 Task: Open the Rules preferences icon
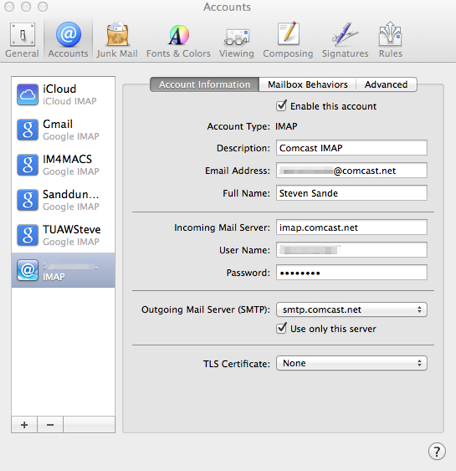(390, 40)
